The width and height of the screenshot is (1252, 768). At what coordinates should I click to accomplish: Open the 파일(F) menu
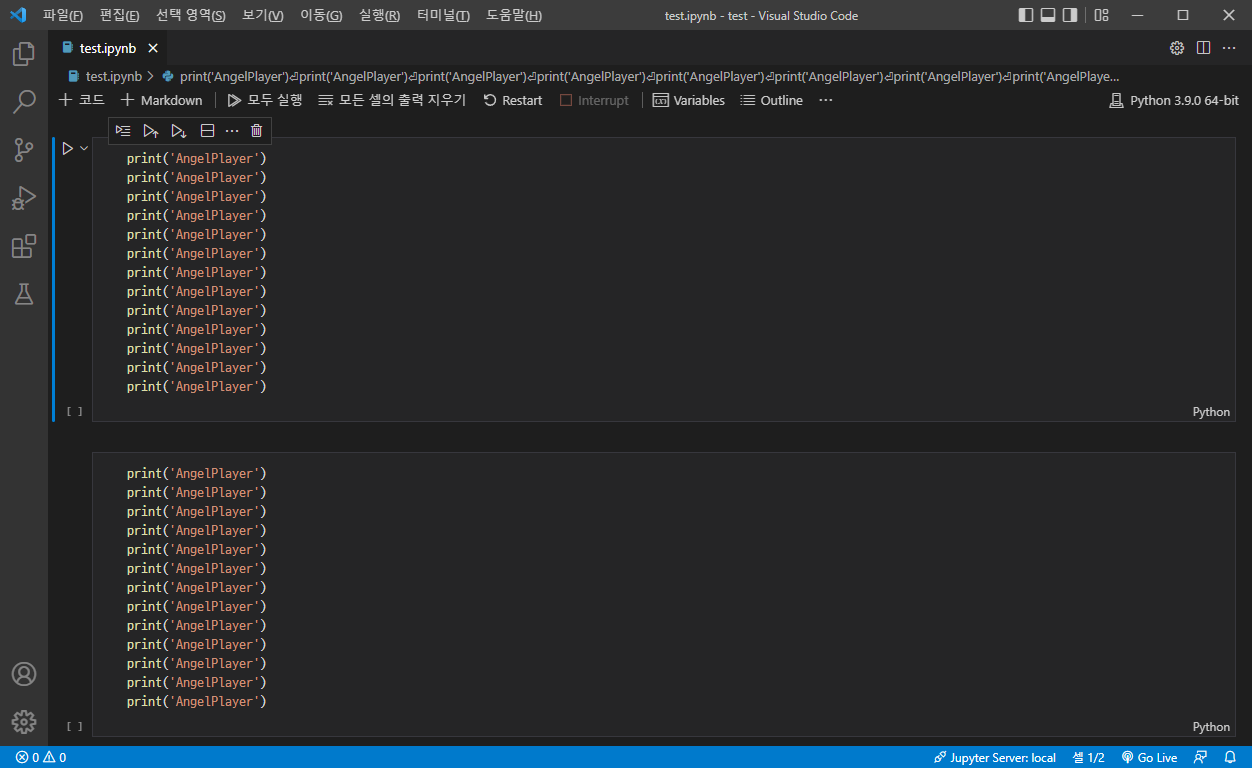tap(63, 15)
